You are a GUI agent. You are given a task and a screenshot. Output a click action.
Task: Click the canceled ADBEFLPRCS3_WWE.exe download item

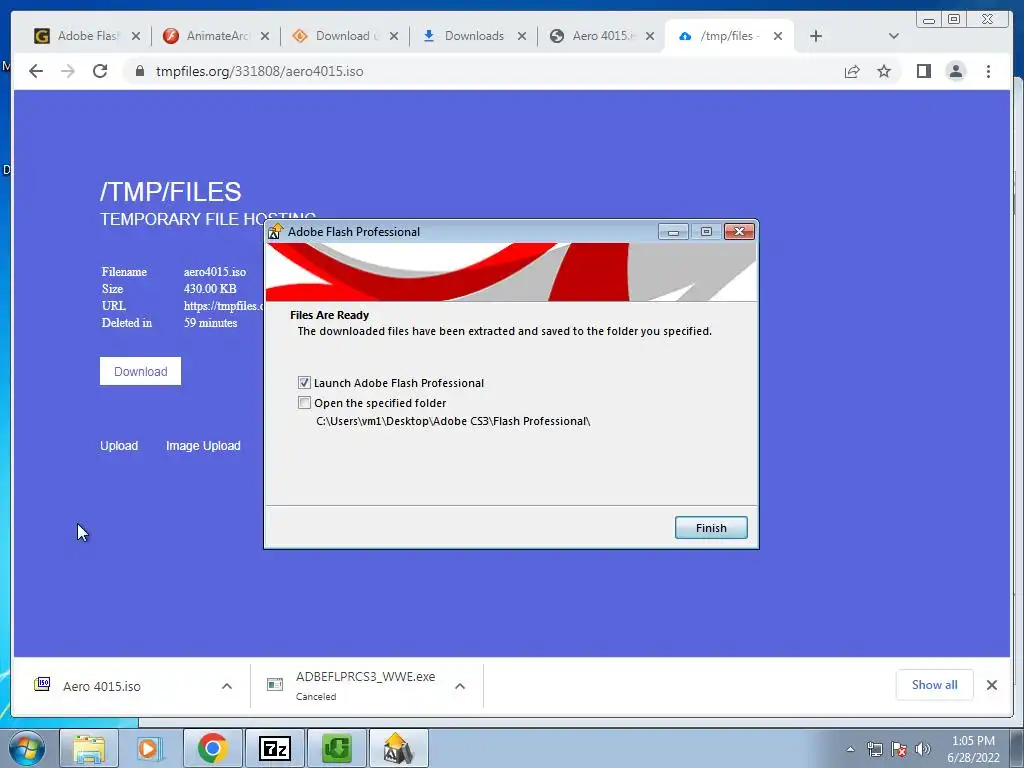tap(365, 685)
